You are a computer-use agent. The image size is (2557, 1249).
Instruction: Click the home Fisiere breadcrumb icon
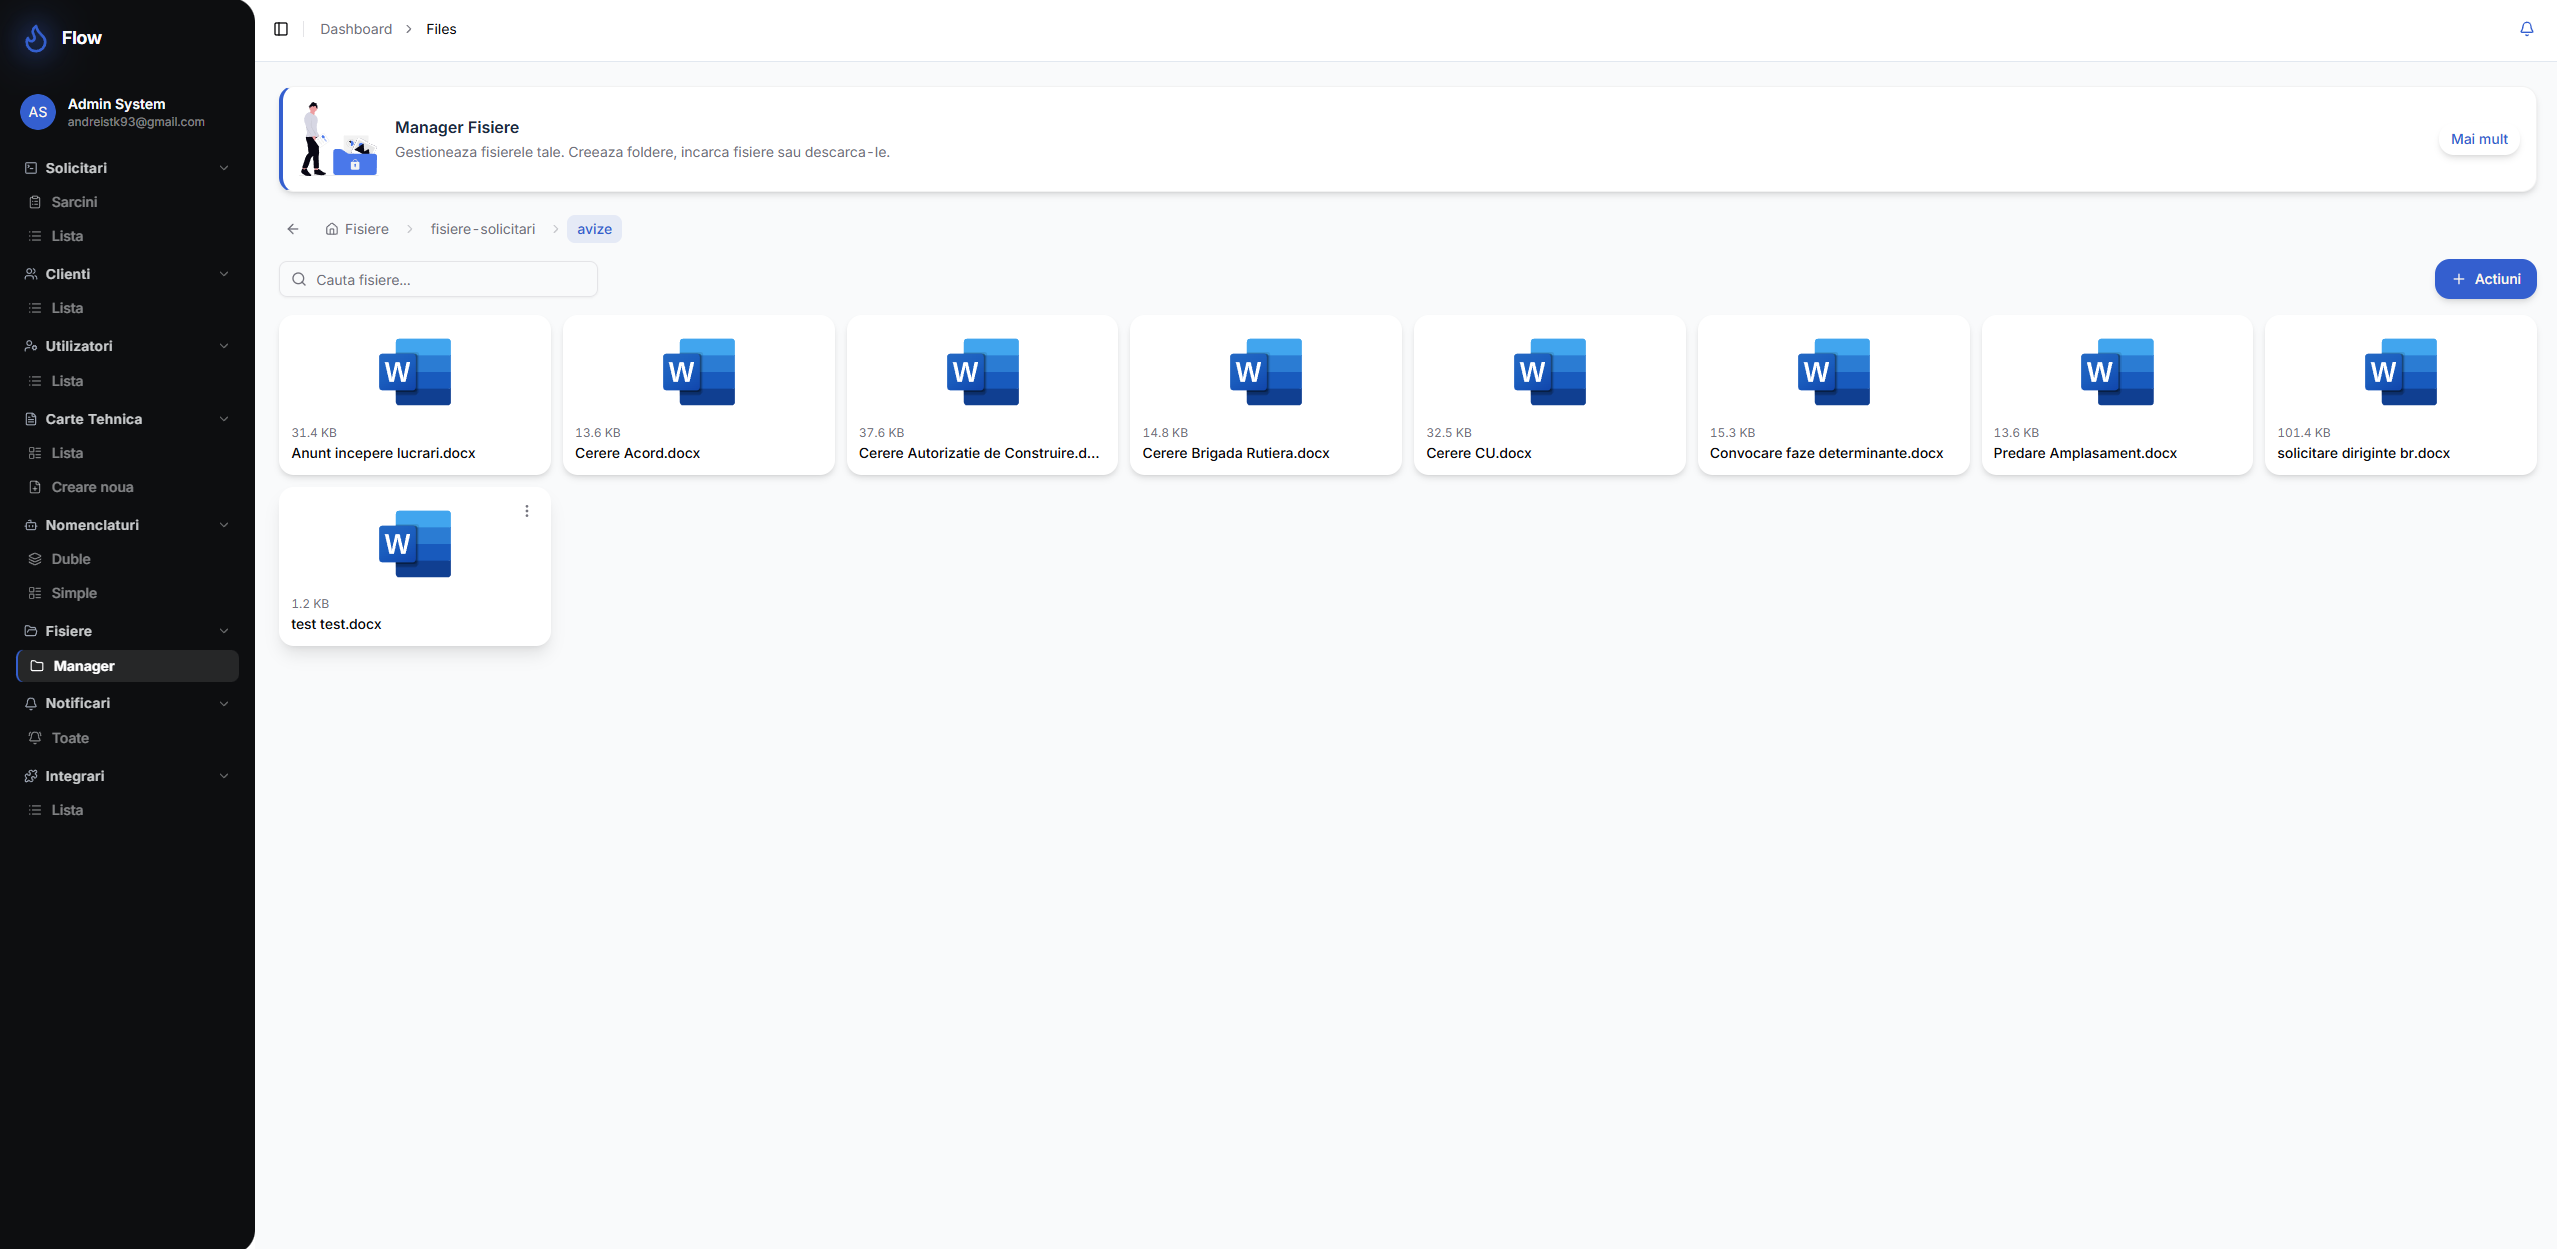pos(332,229)
